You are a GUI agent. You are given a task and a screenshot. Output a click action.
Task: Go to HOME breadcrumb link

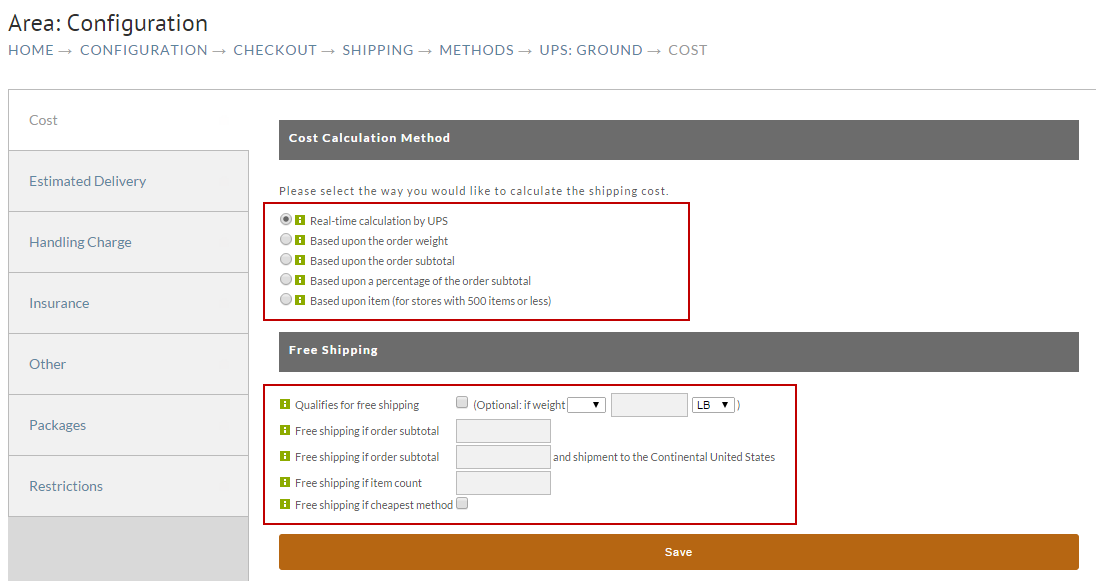tap(31, 50)
